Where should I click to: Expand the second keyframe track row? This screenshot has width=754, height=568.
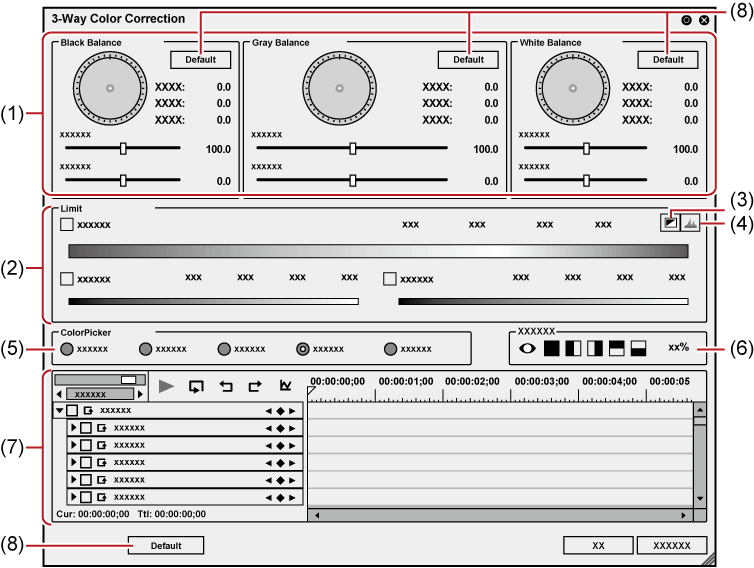[x=72, y=428]
